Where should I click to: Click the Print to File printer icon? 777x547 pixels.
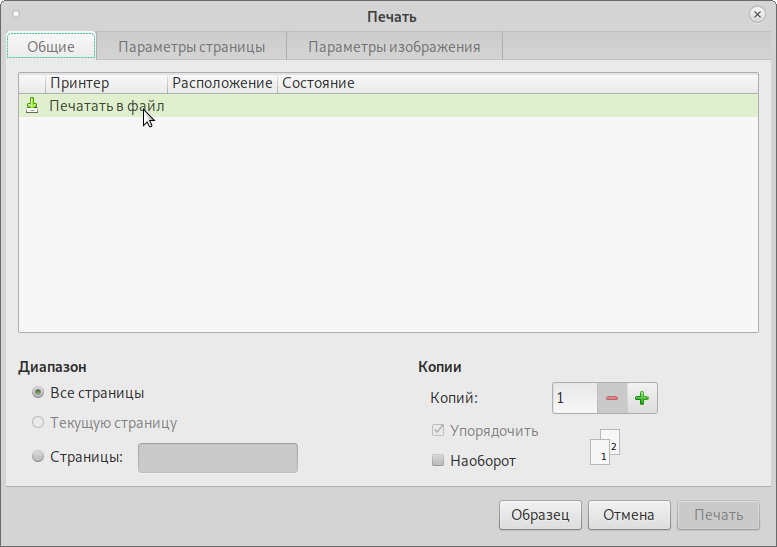[31, 105]
